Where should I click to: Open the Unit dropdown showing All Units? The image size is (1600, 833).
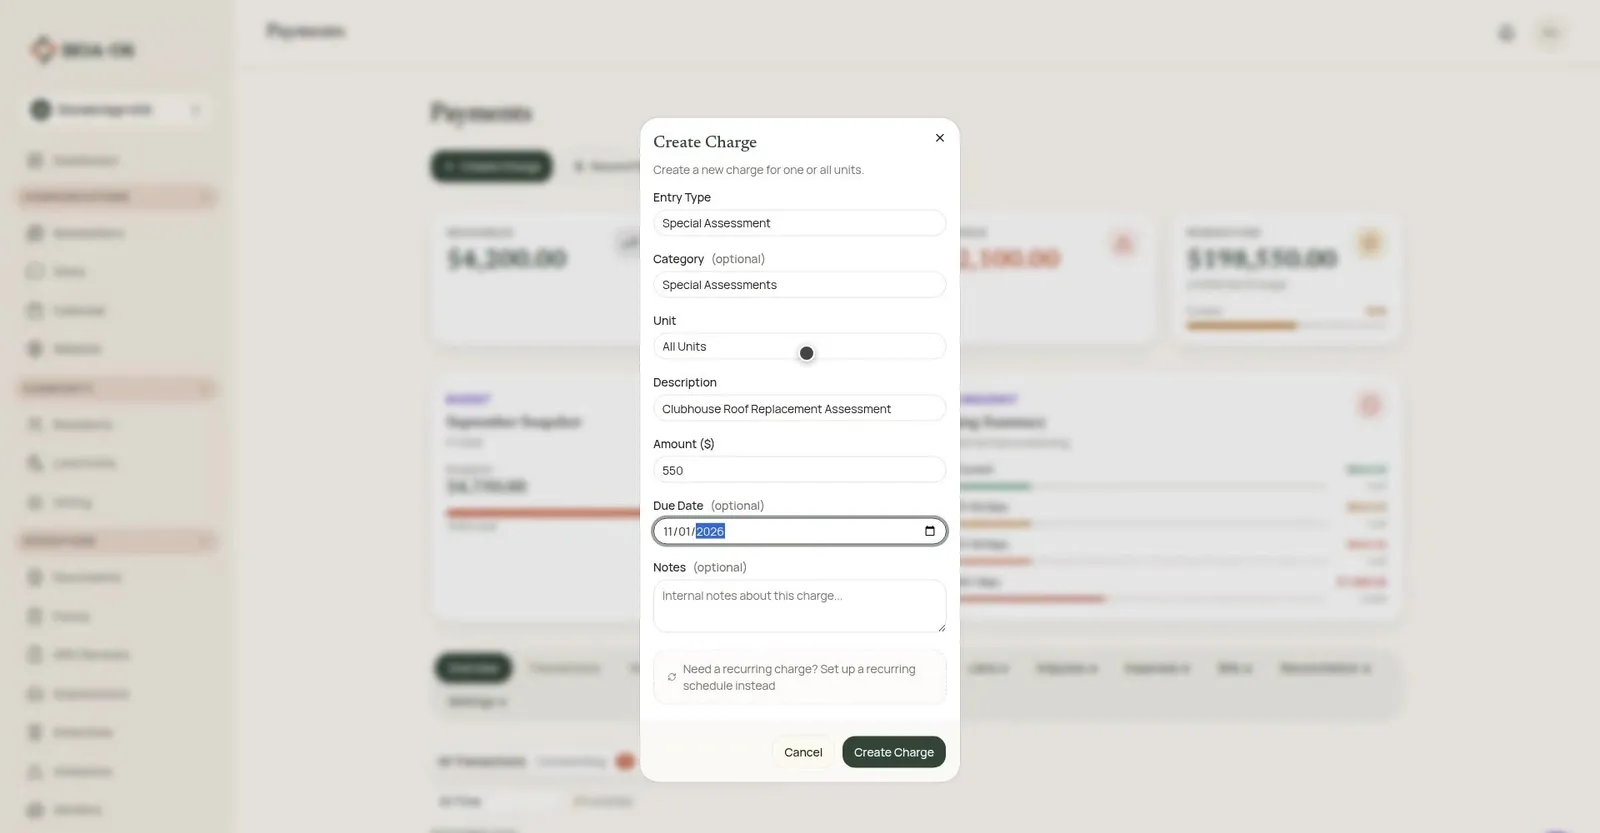pos(799,346)
